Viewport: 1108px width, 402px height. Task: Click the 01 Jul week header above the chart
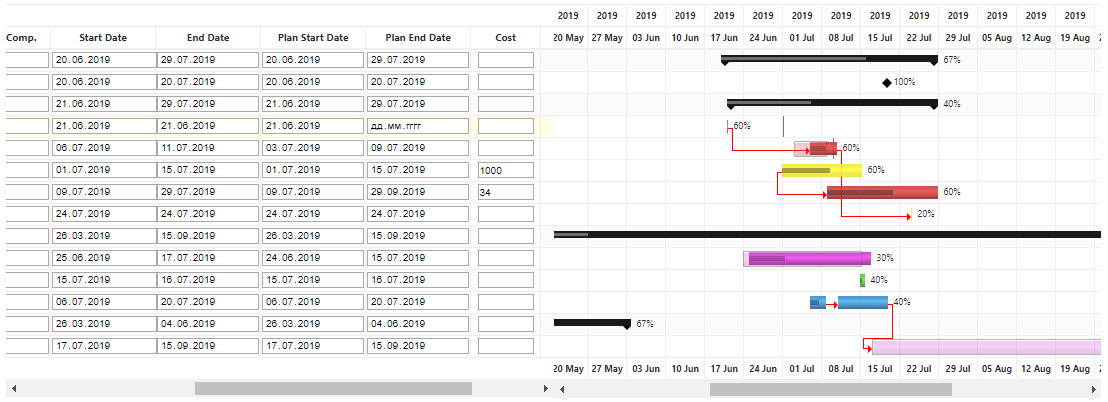click(x=802, y=38)
